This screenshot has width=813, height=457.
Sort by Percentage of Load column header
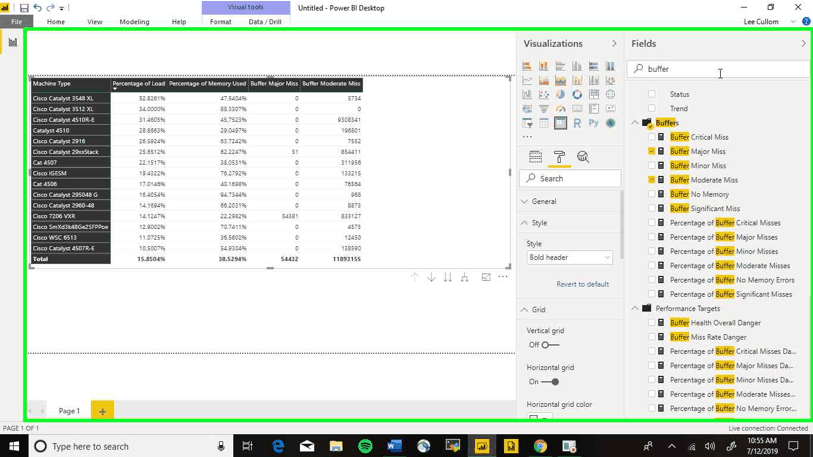pos(138,84)
